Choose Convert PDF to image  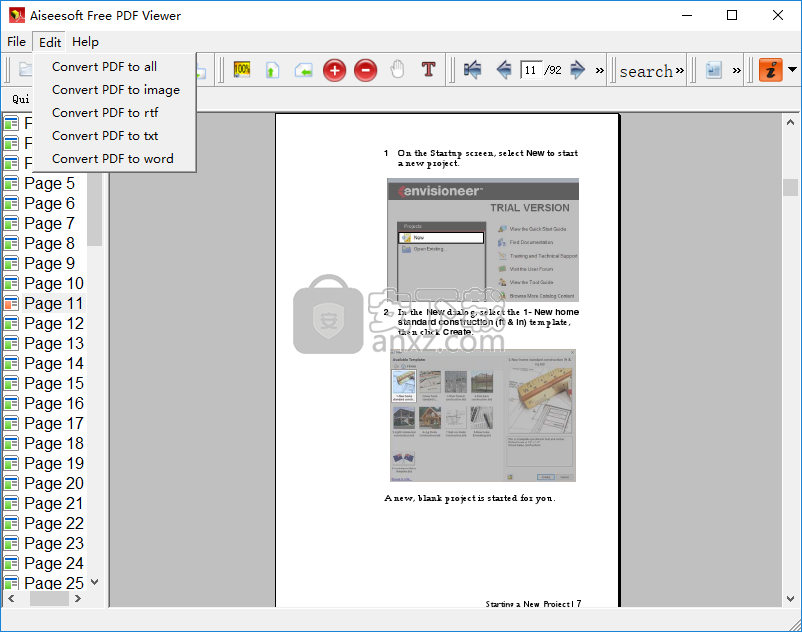(115, 89)
